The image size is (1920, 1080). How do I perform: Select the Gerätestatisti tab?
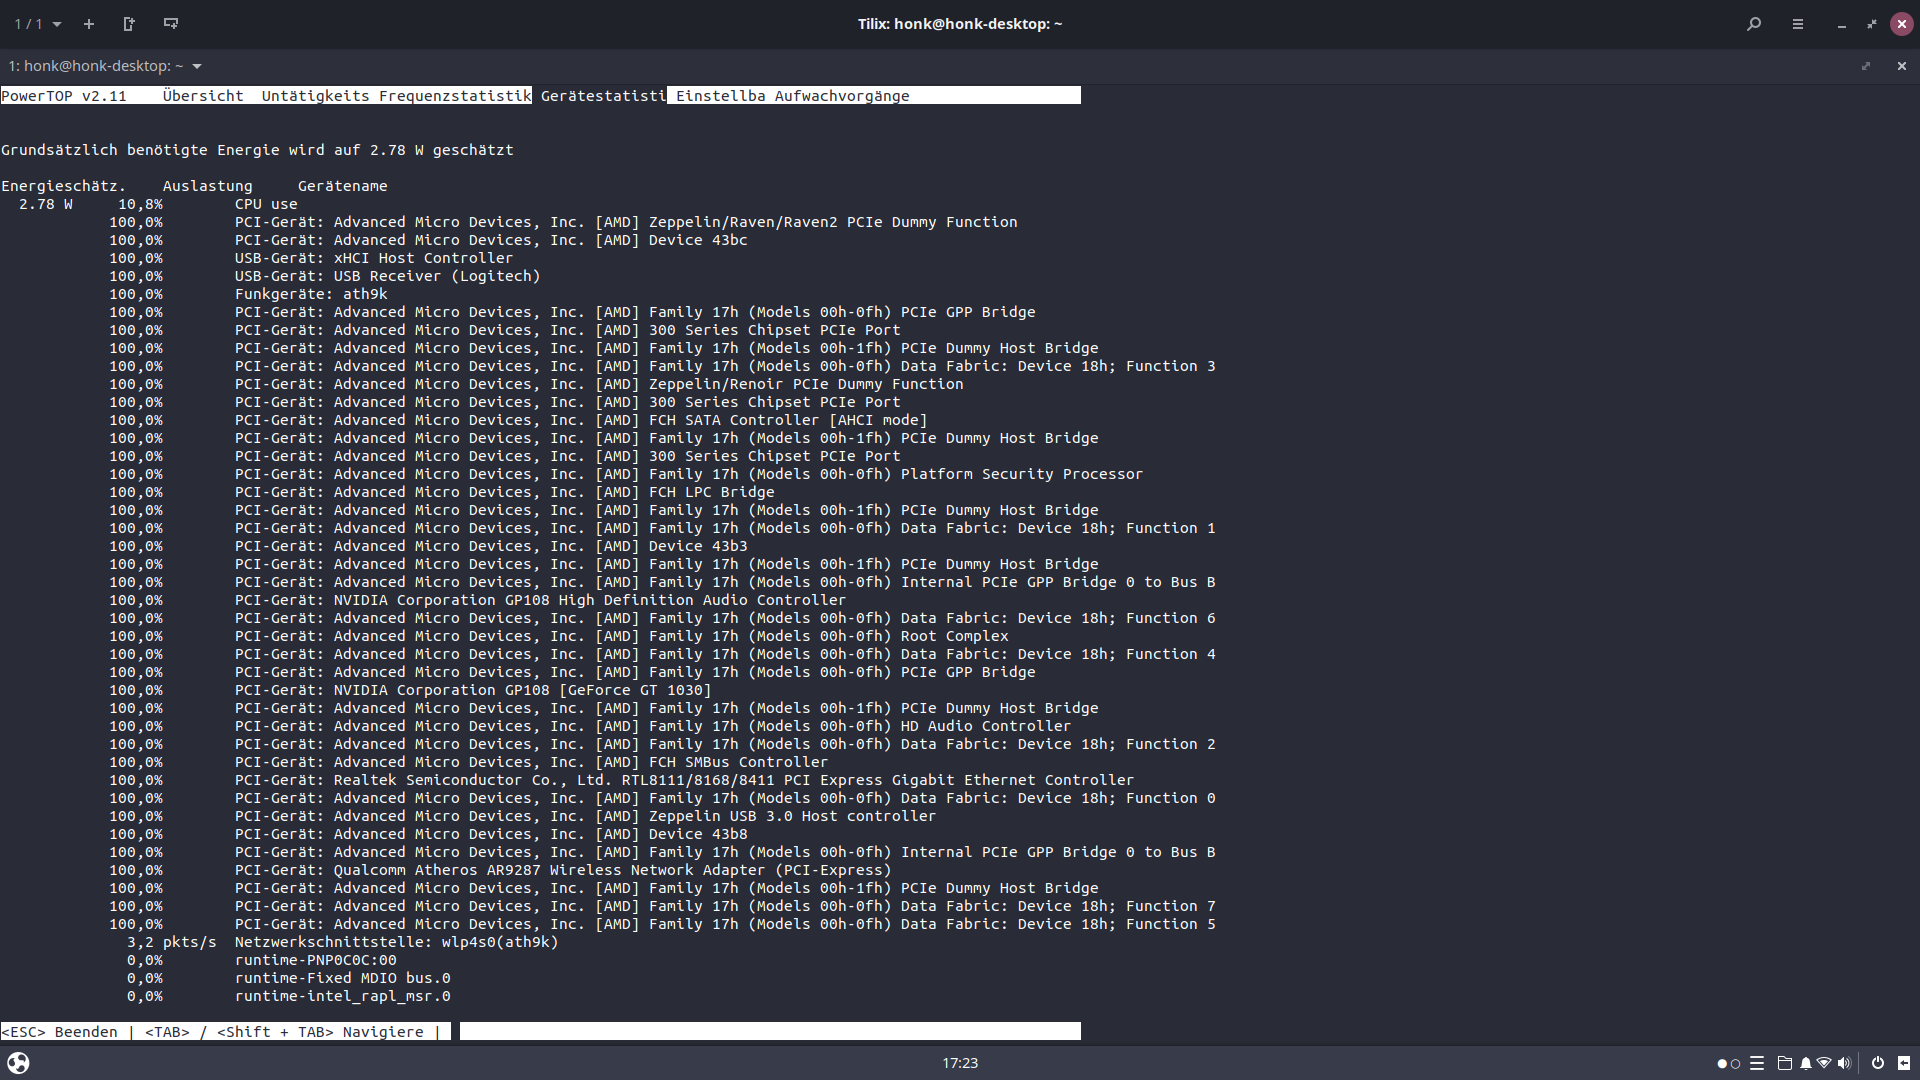tap(603, 96)
